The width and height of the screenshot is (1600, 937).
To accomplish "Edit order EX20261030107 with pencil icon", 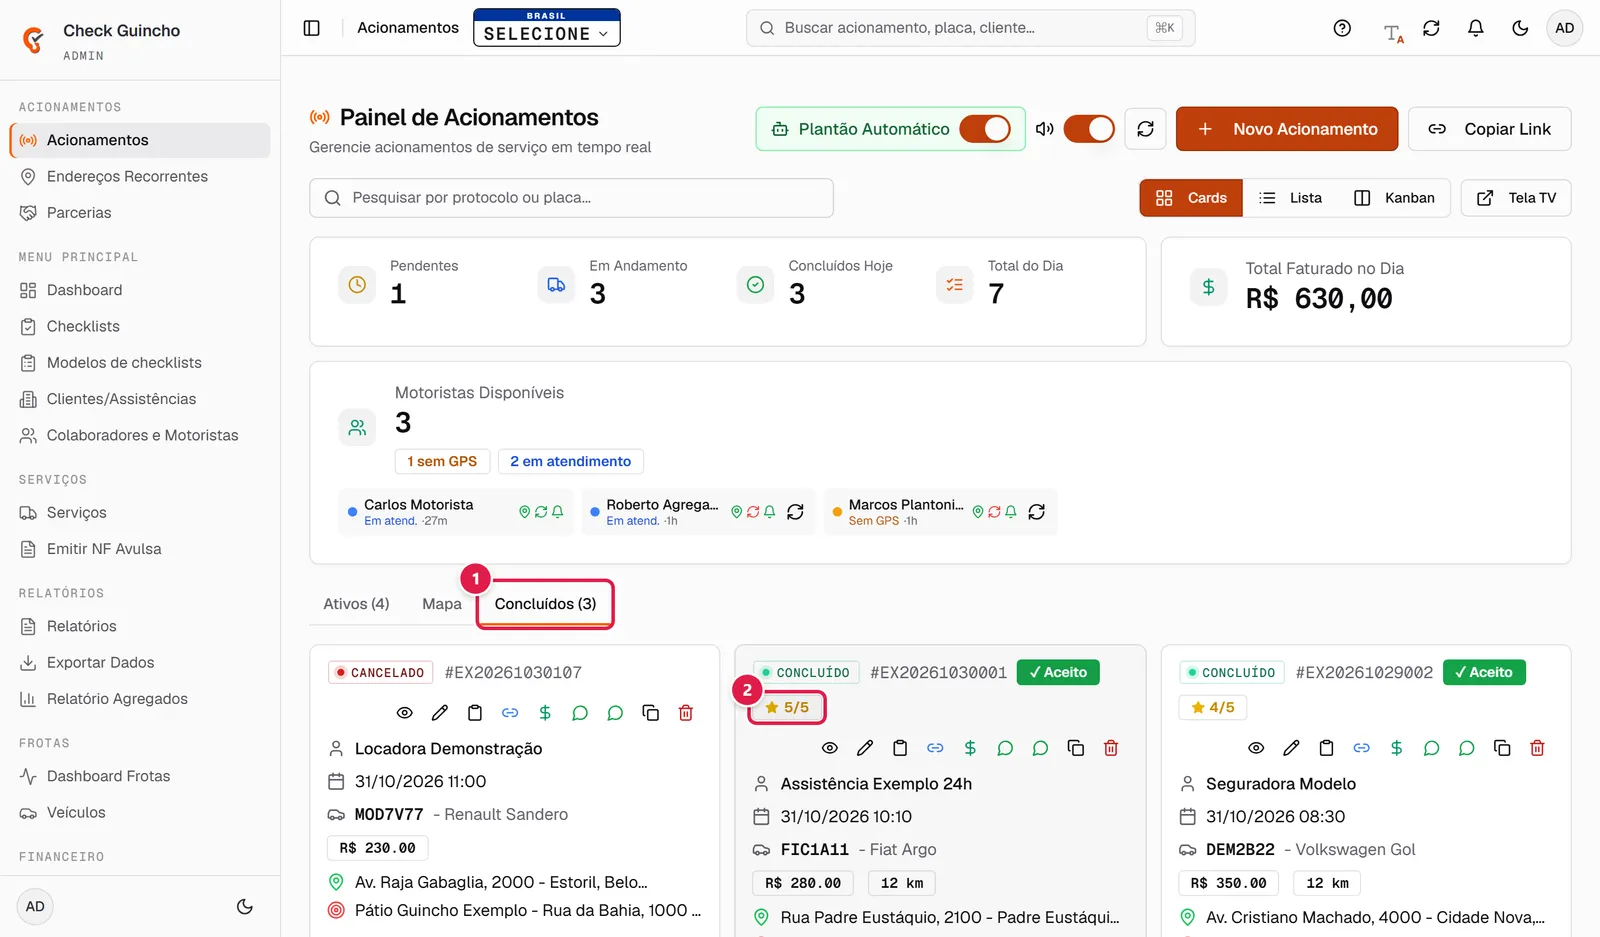I will click(x=440, y=713).
